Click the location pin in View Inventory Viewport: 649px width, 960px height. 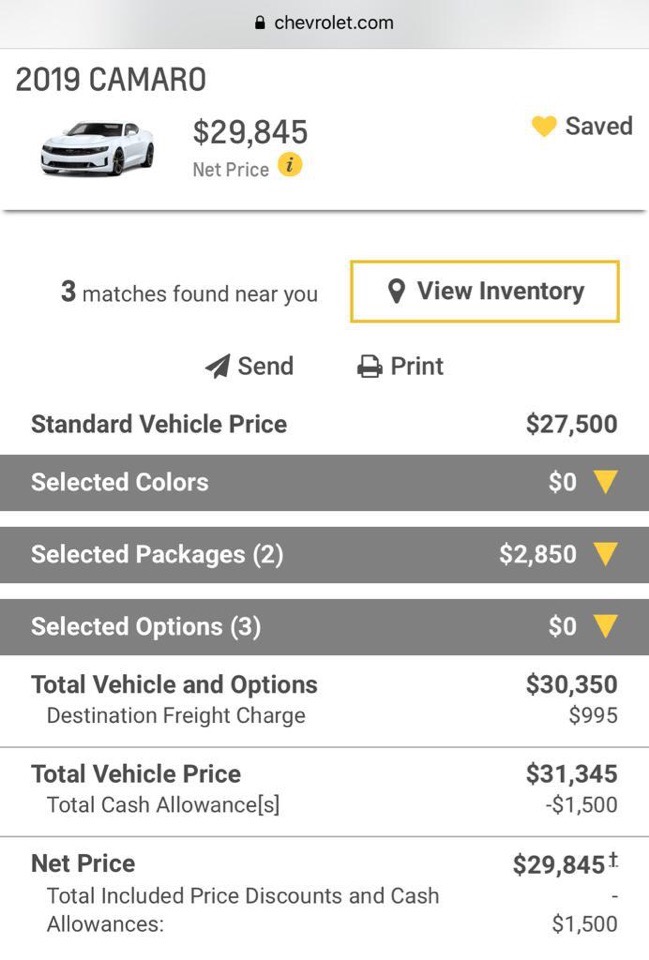coord(397,291)
